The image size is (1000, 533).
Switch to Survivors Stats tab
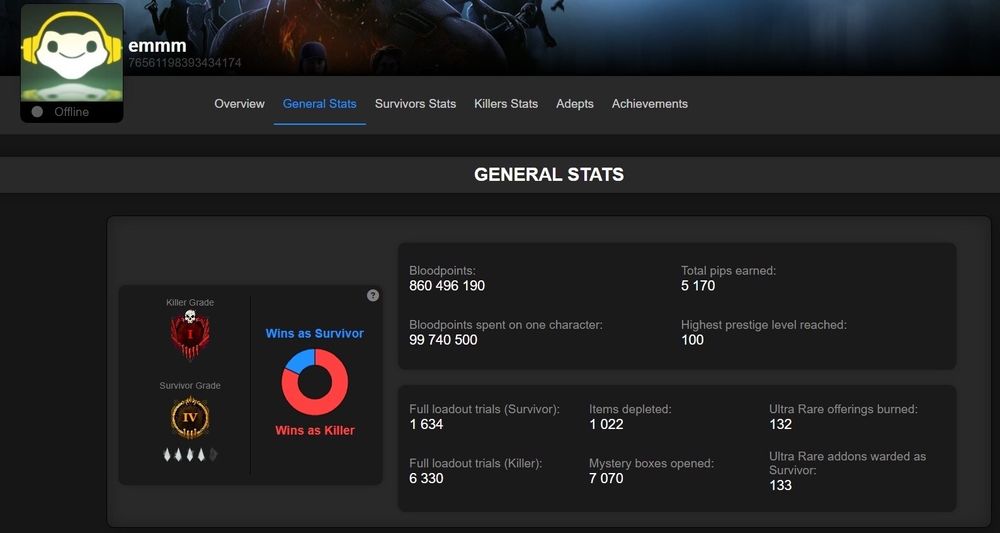415,104
